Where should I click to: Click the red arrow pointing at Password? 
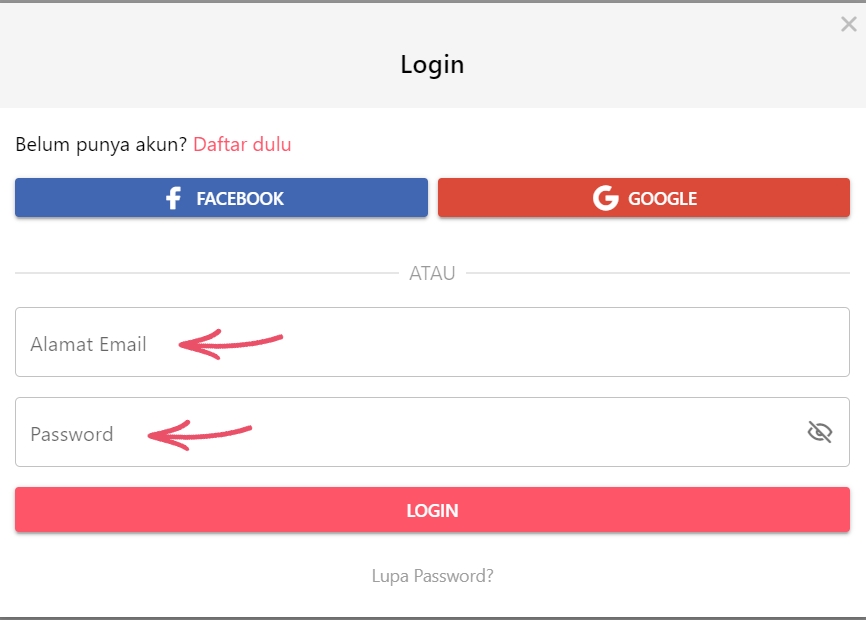tap(200, 435)
